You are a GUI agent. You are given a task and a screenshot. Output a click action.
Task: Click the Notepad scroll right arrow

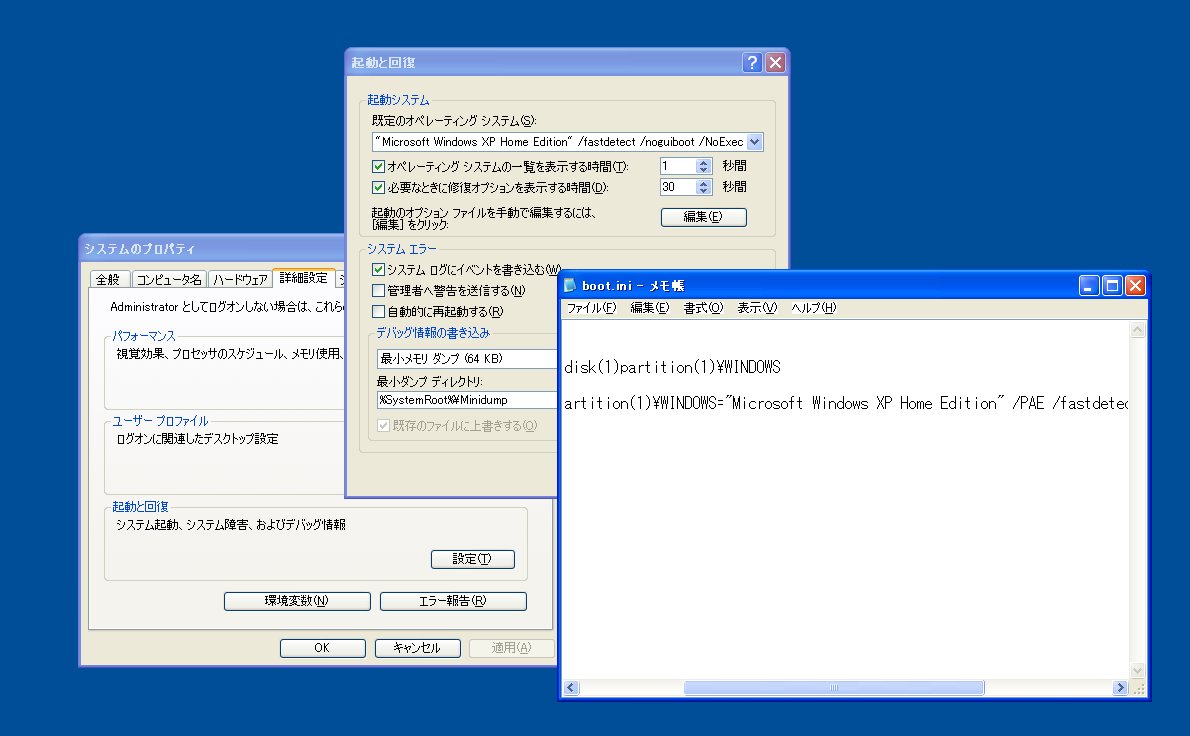(x=1120, y=687)
